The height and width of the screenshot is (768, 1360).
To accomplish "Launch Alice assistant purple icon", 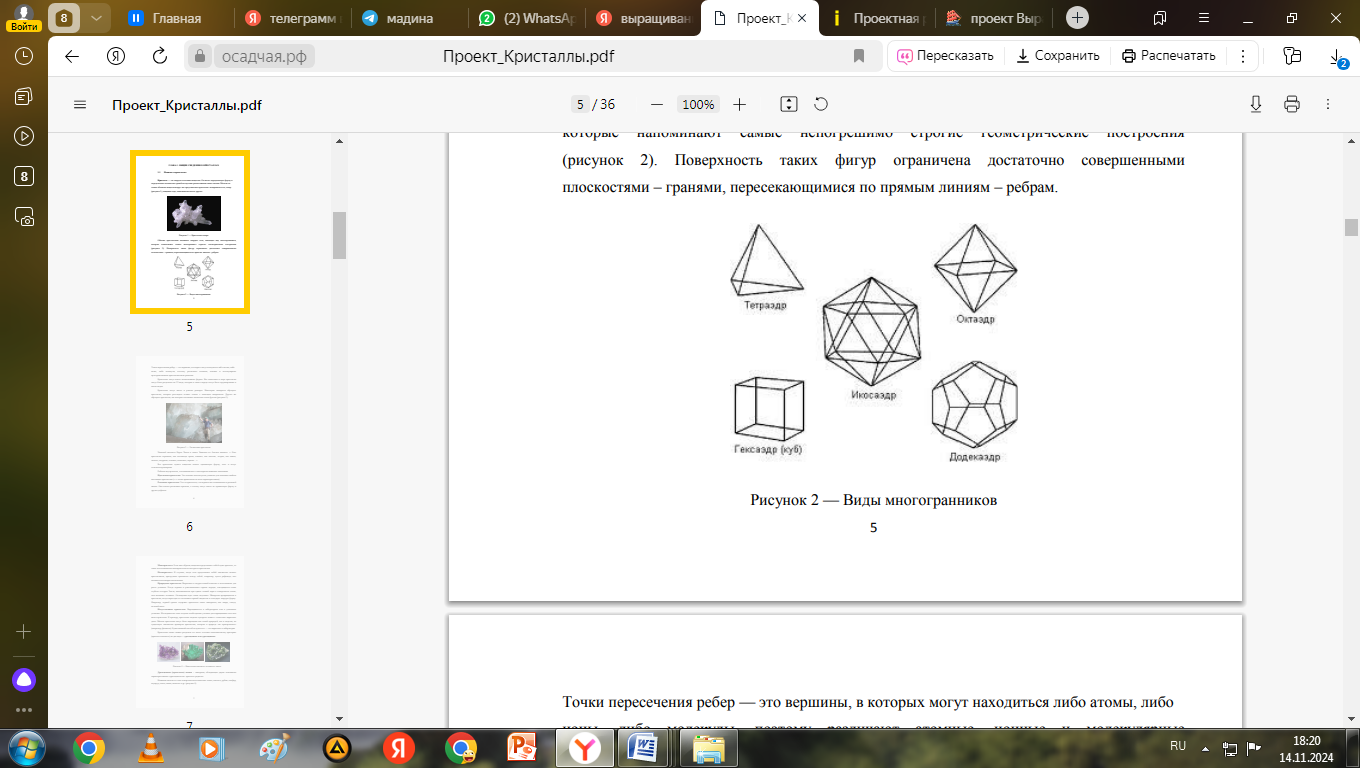I will [24, 680].
